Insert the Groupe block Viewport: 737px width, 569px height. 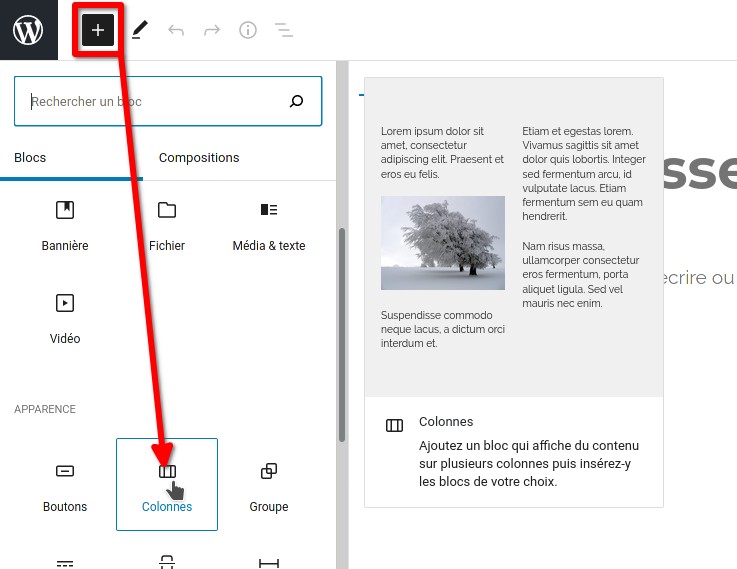[x=268, y=485]
